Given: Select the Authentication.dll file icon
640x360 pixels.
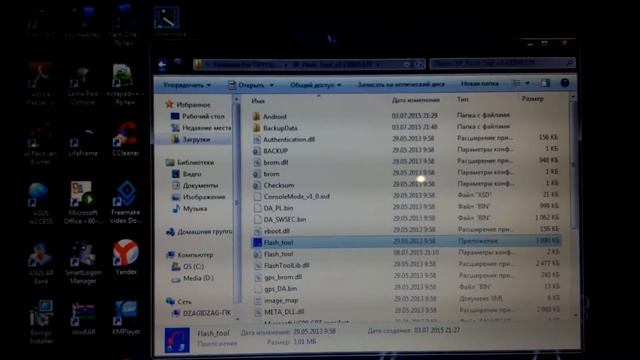Looking at the screenshot, I should point(257,139).
